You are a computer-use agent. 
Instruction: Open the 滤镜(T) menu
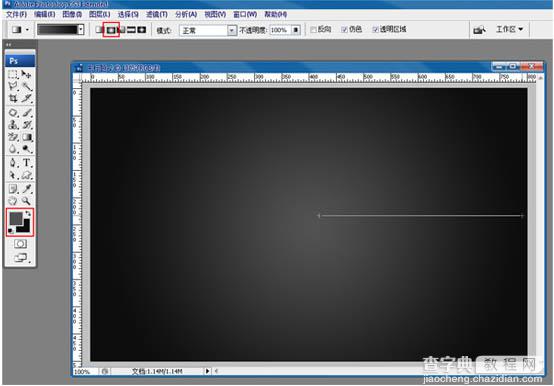click(x=157, y=14)
